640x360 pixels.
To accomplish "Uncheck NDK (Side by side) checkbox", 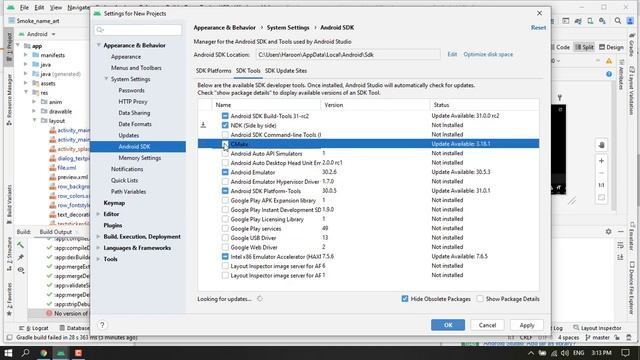I will click(x=225, y=125).
